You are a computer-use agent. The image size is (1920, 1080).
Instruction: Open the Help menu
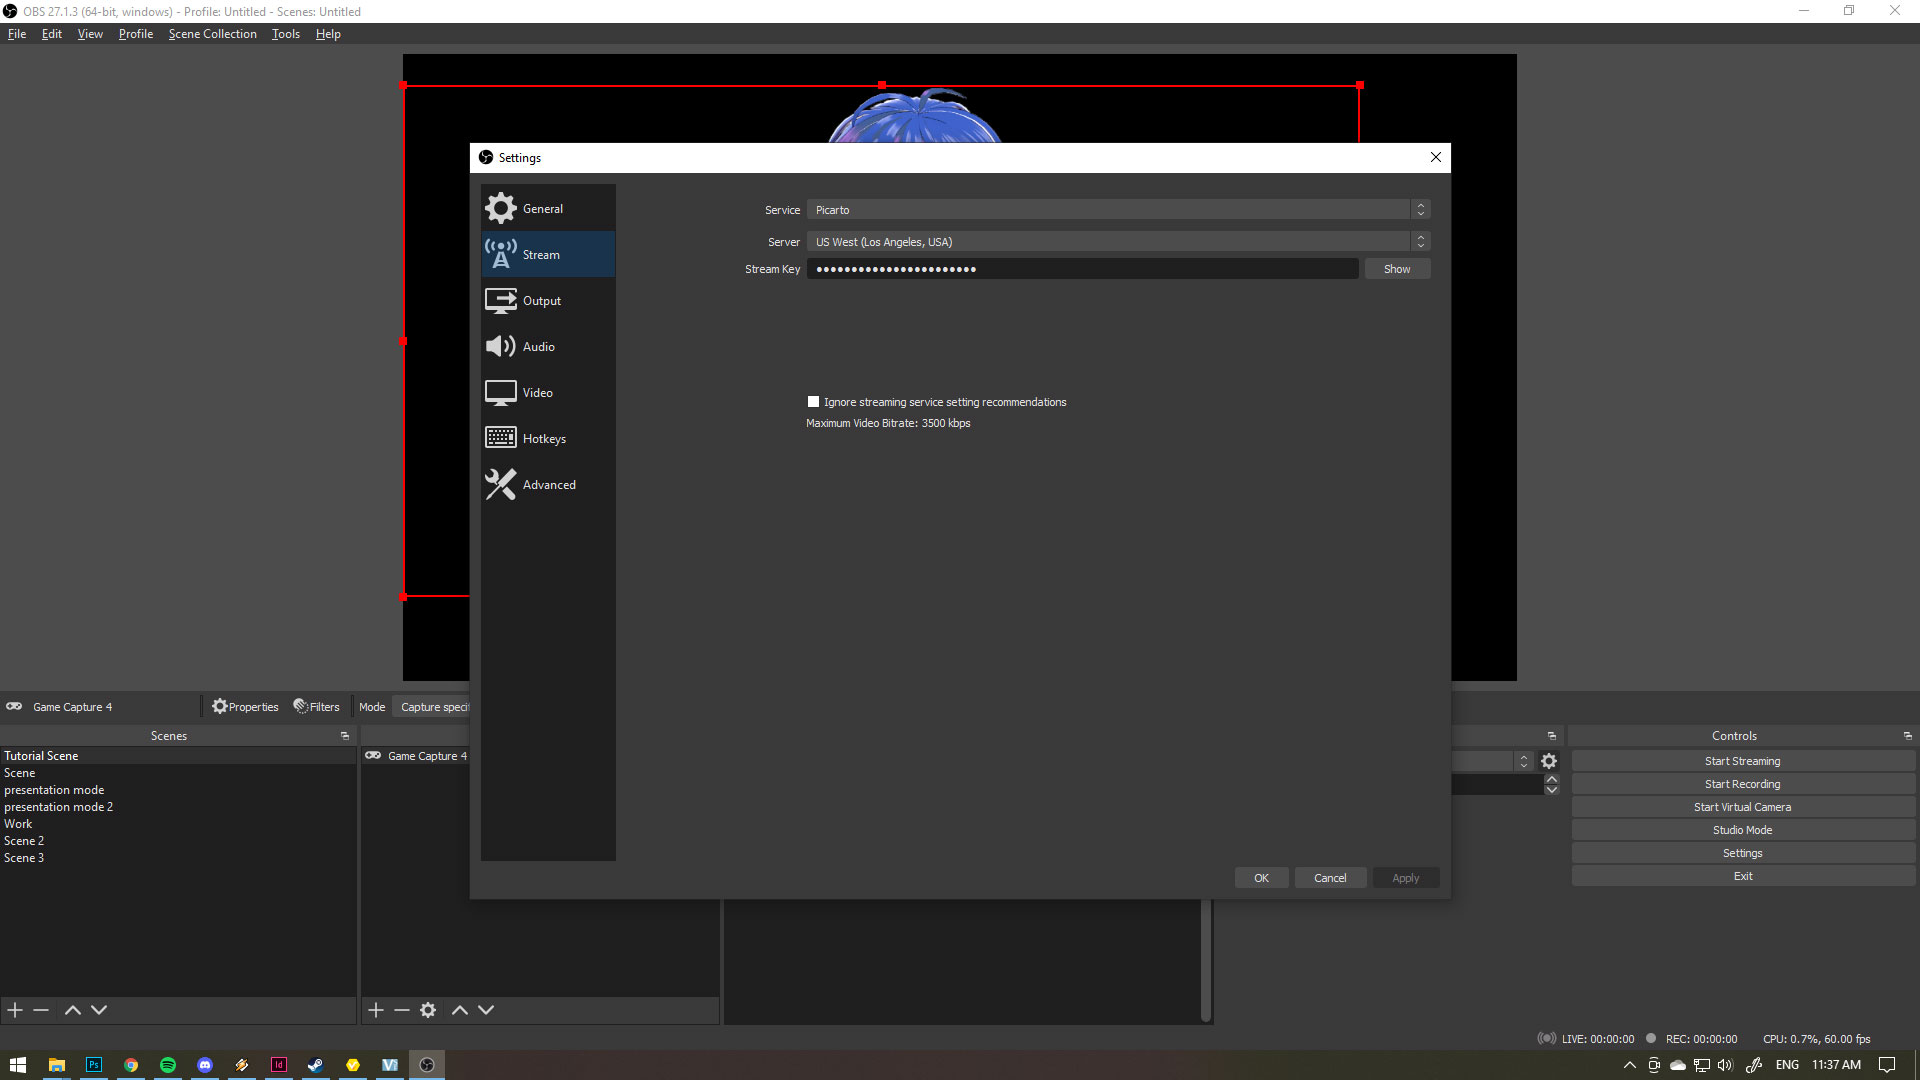pos(328,34)
